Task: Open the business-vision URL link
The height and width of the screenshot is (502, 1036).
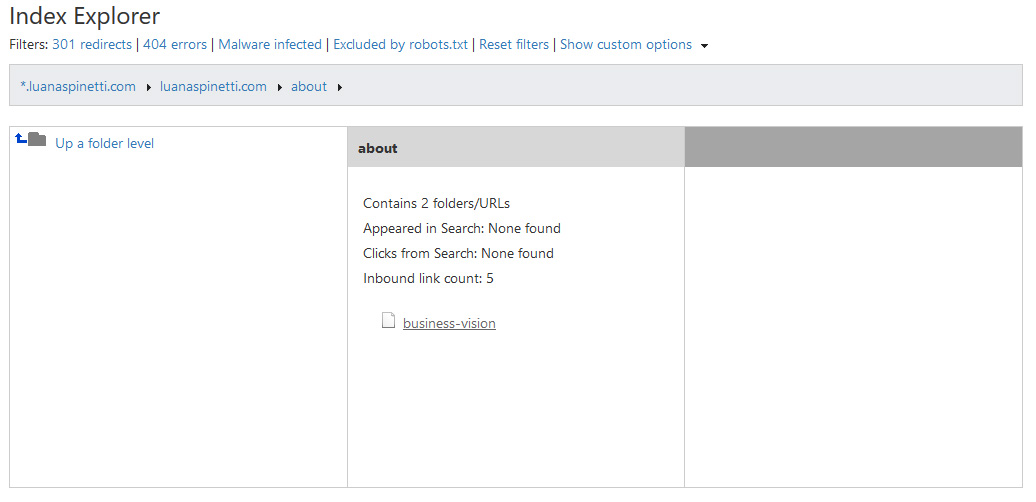Action: (449, 323)
